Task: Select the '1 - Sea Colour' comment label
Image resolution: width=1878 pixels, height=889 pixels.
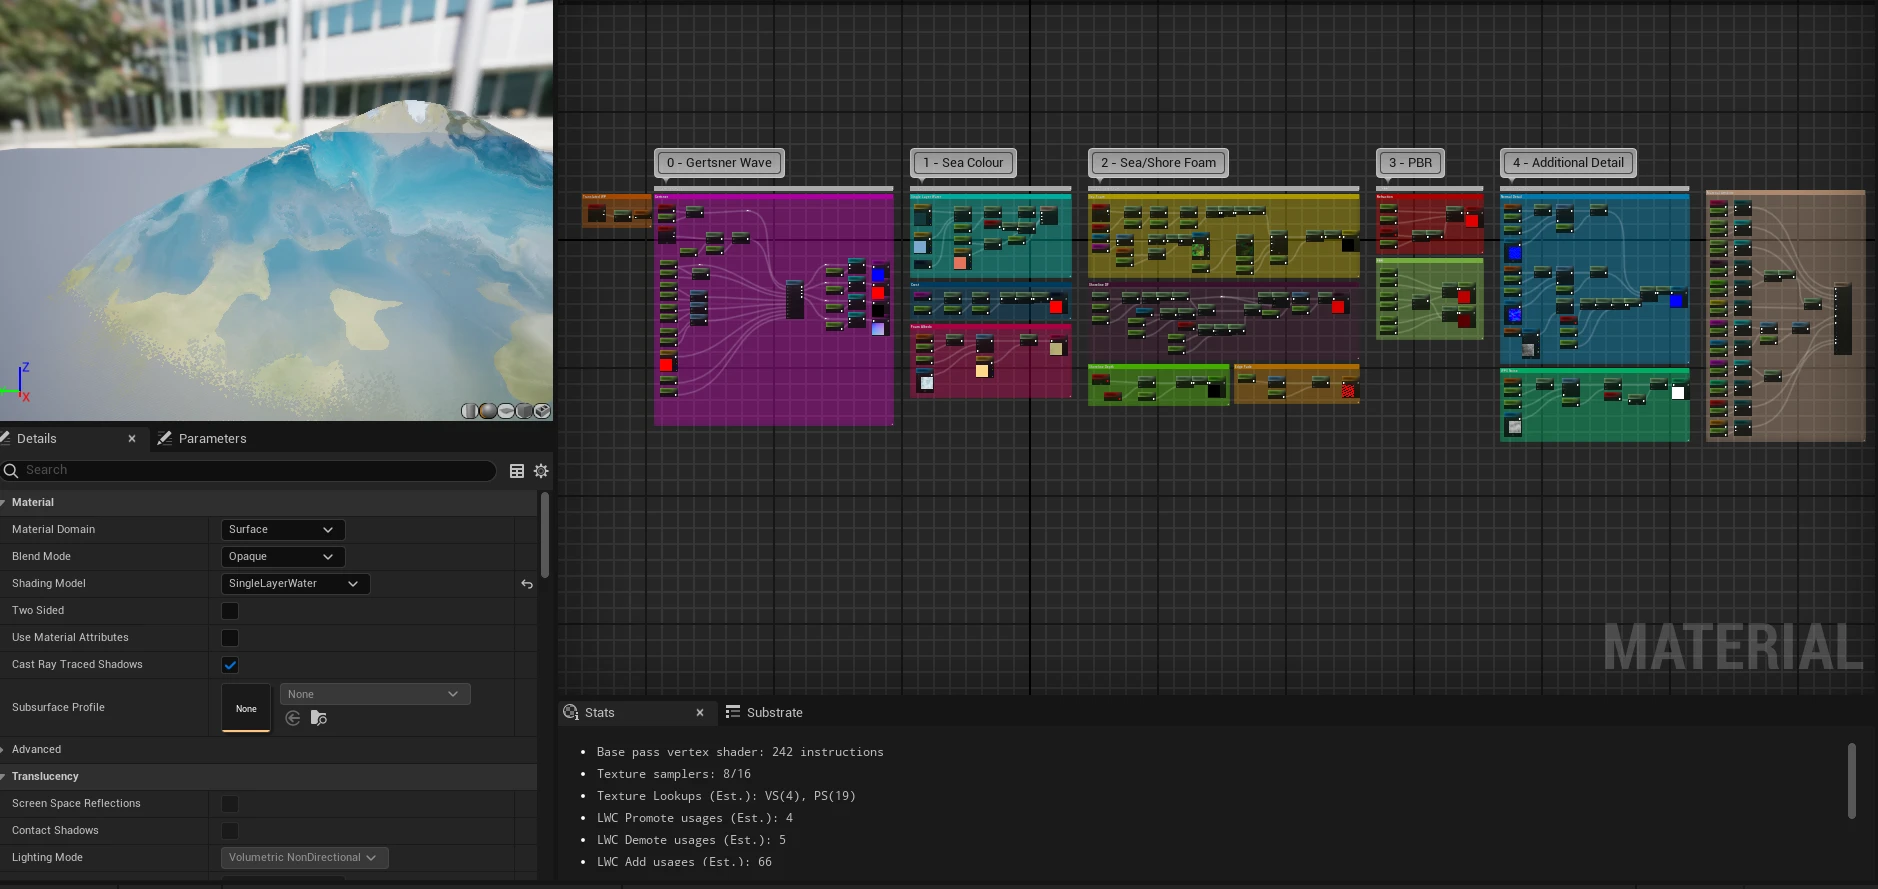Action: pos(962,163)
